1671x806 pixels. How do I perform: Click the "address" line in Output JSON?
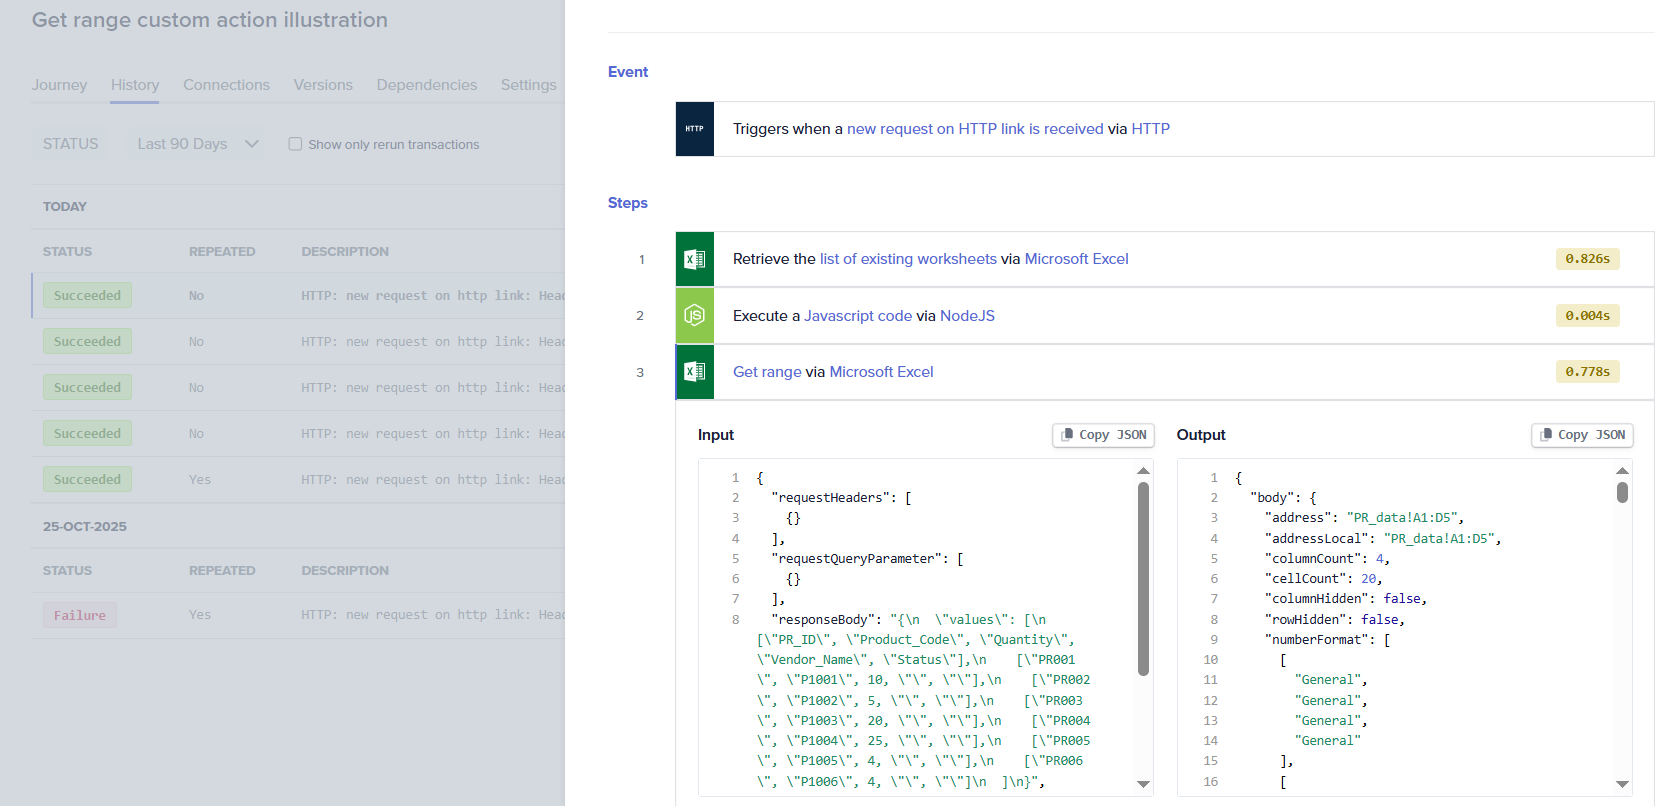point(1364,518)
